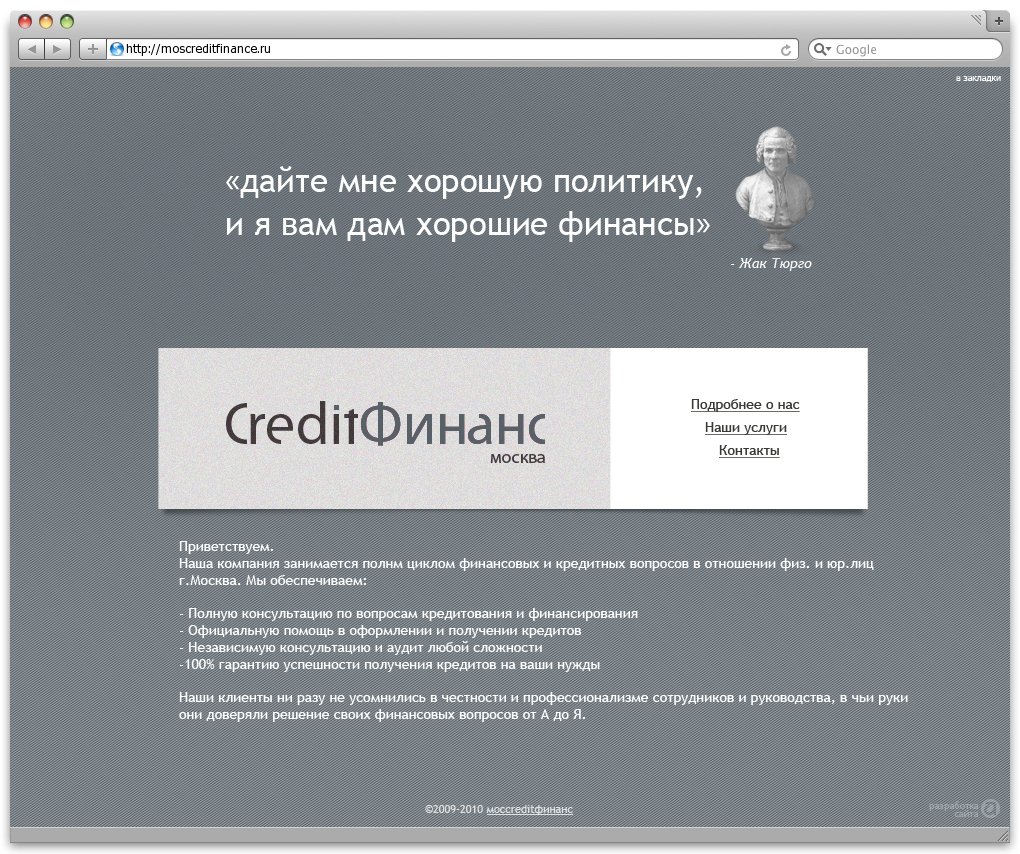This screenshot has height=854, width=1020.
Task: Go to the "Наши услуги" menu link
Action: click(x=745, y=428)
